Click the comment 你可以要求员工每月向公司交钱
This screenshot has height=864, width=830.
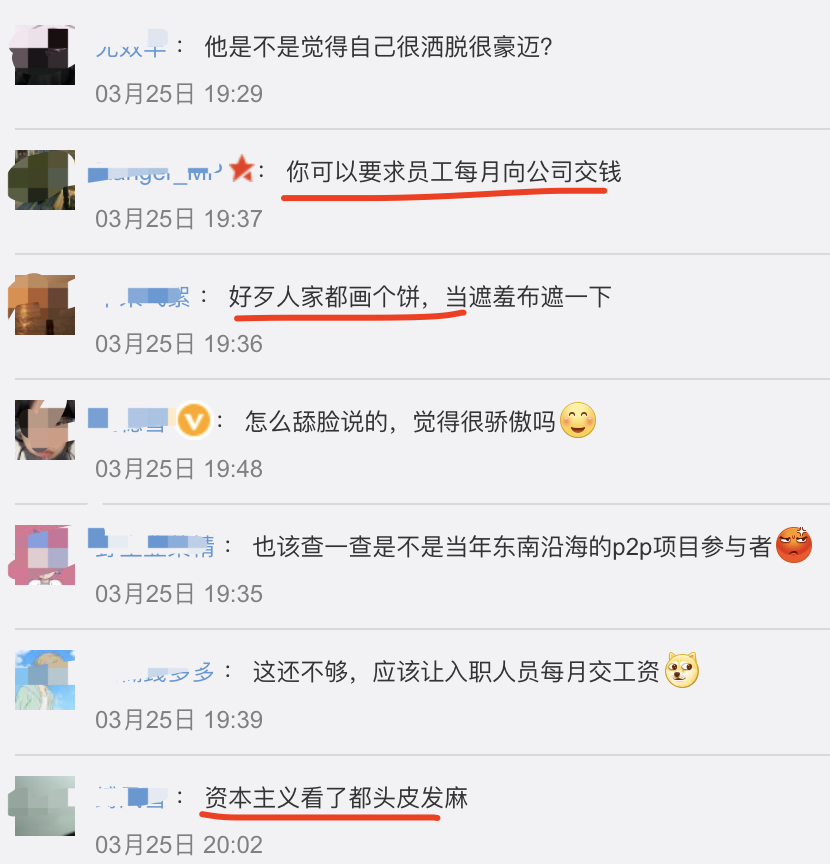tap(454, 172)
